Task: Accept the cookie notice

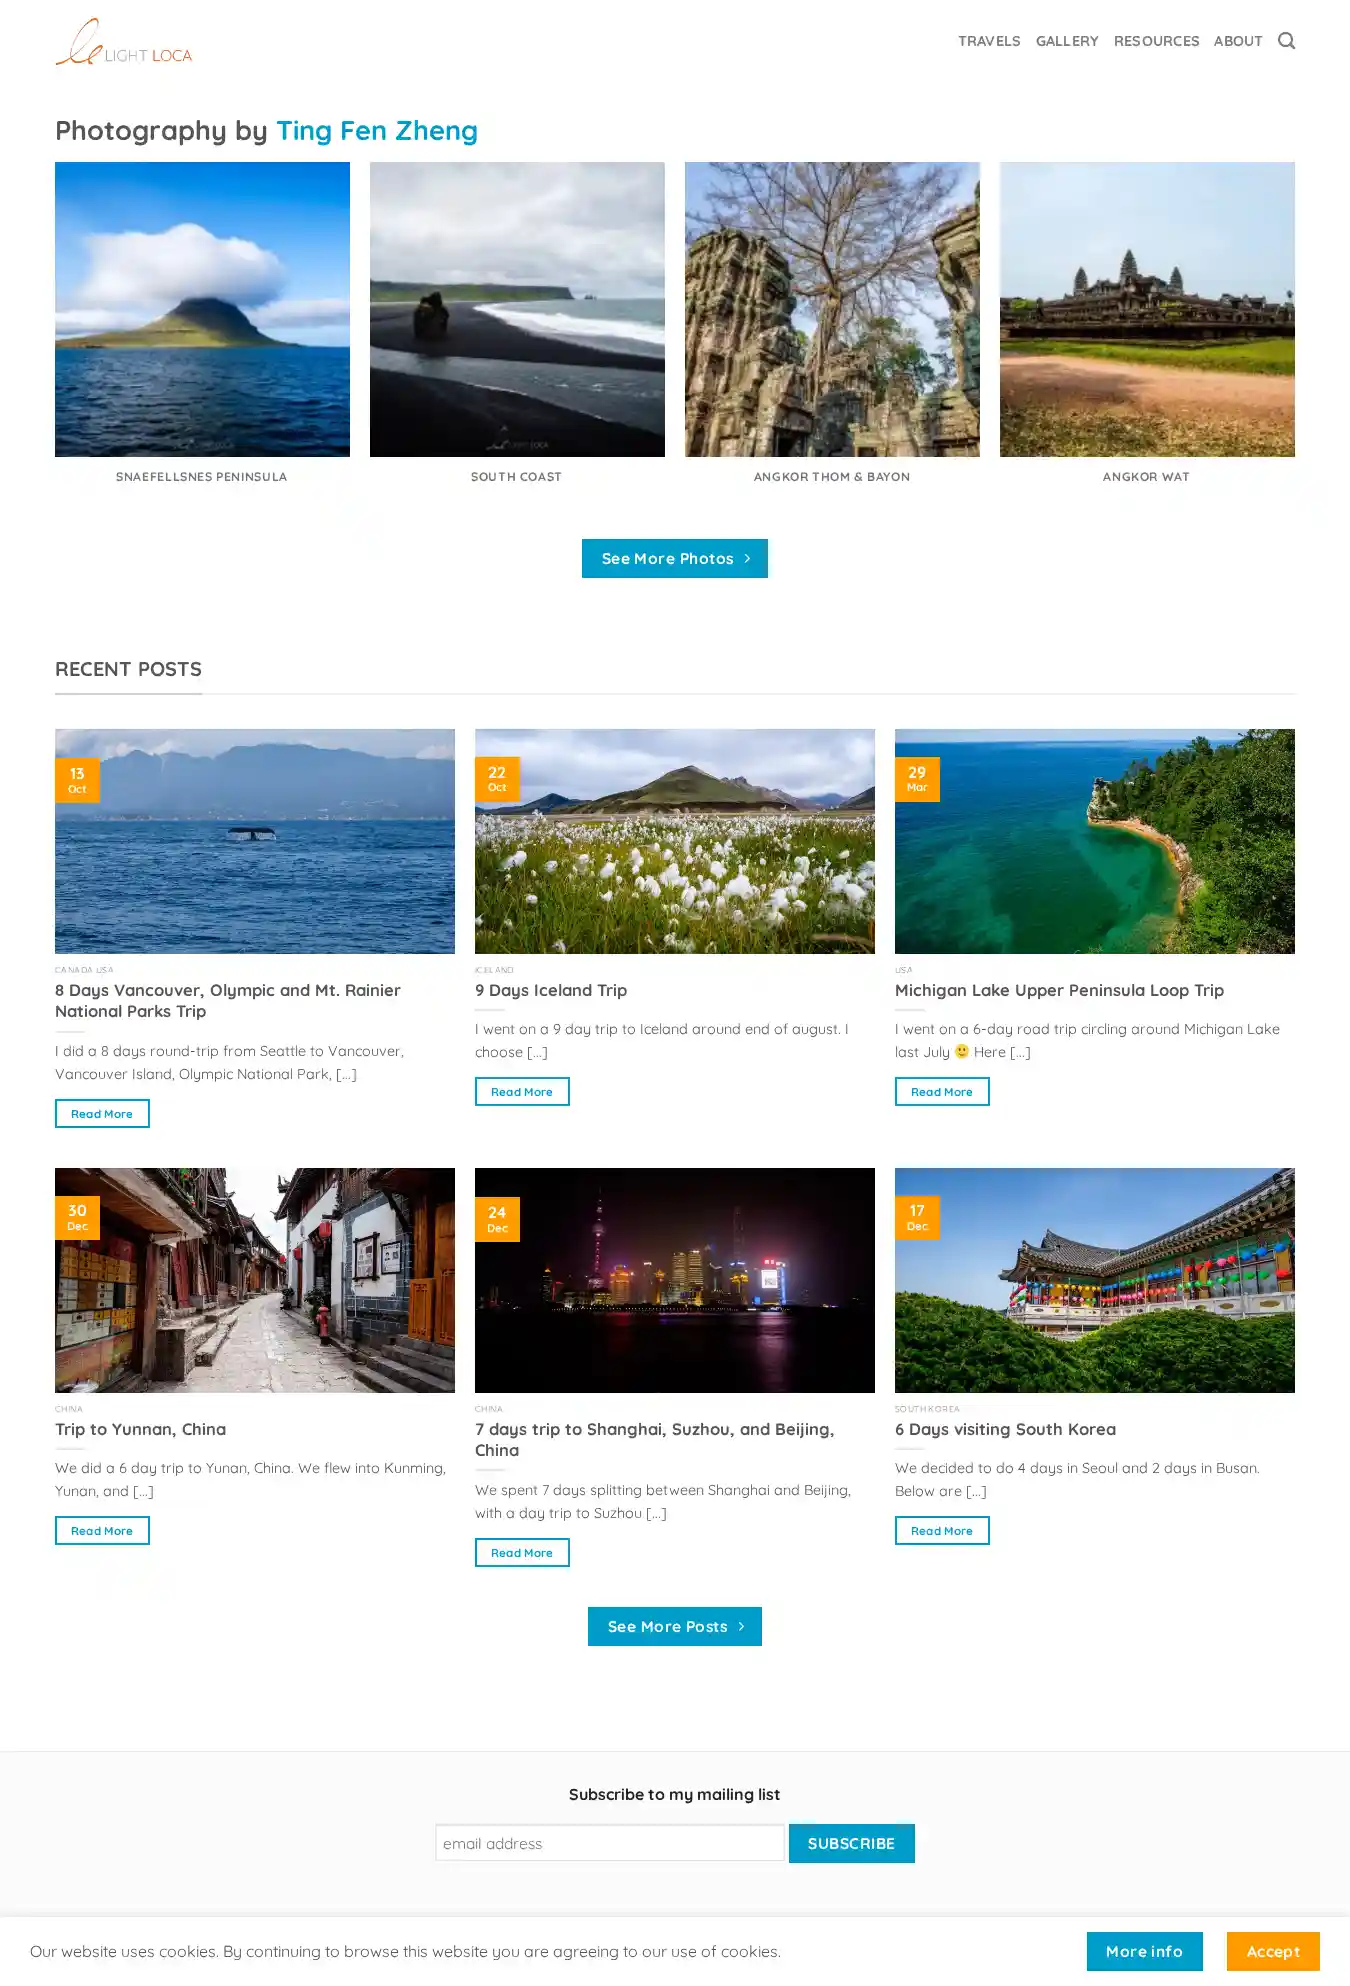Action: point(1273,1951)
